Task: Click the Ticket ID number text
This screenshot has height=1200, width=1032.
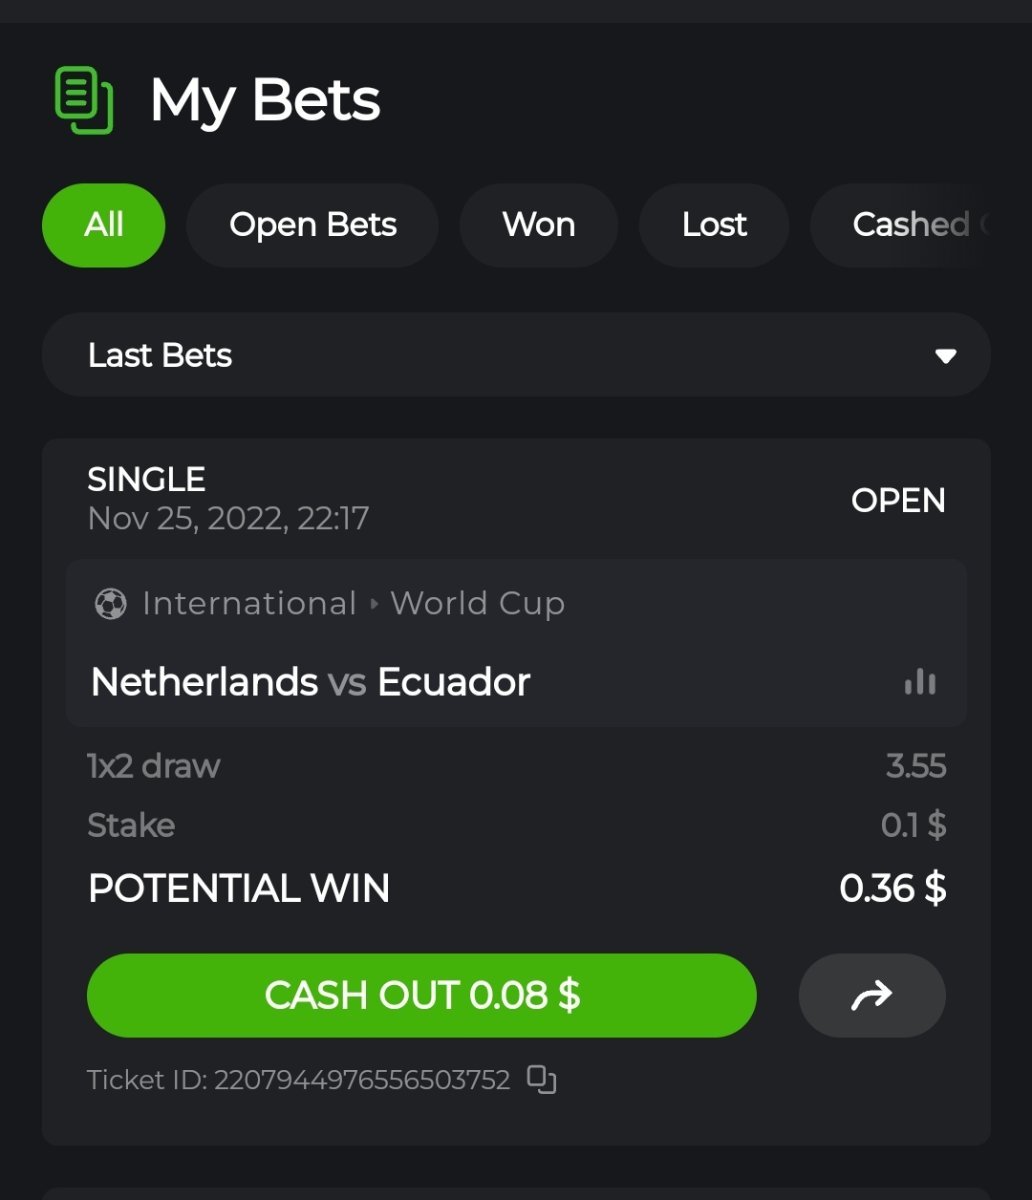Action: [362, 1080]
